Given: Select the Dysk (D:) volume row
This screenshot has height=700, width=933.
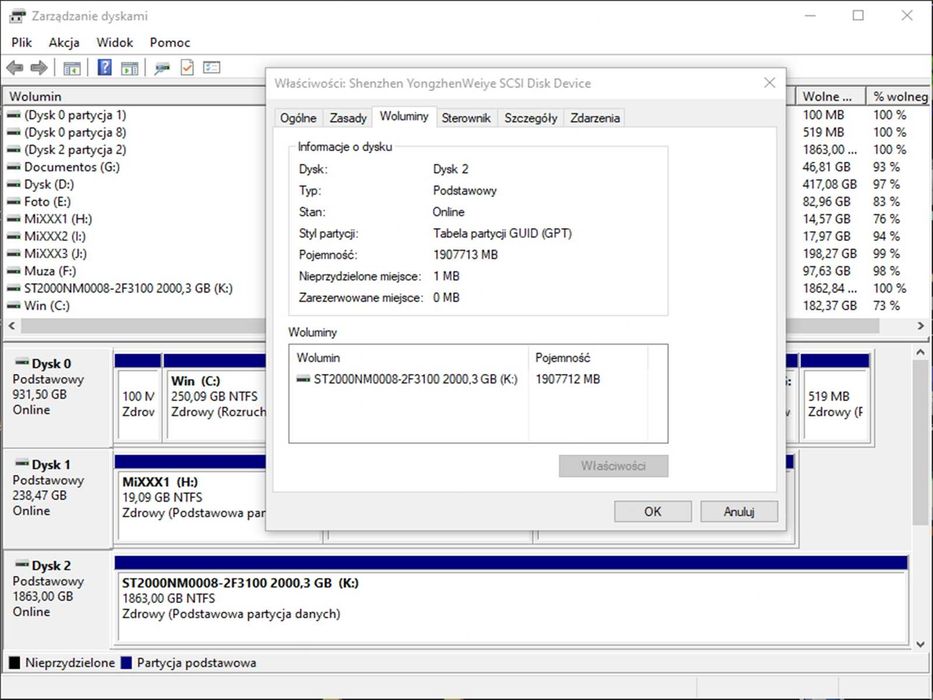Looking at the screenshot, I should pyautogui.click(x=49, y=185).
